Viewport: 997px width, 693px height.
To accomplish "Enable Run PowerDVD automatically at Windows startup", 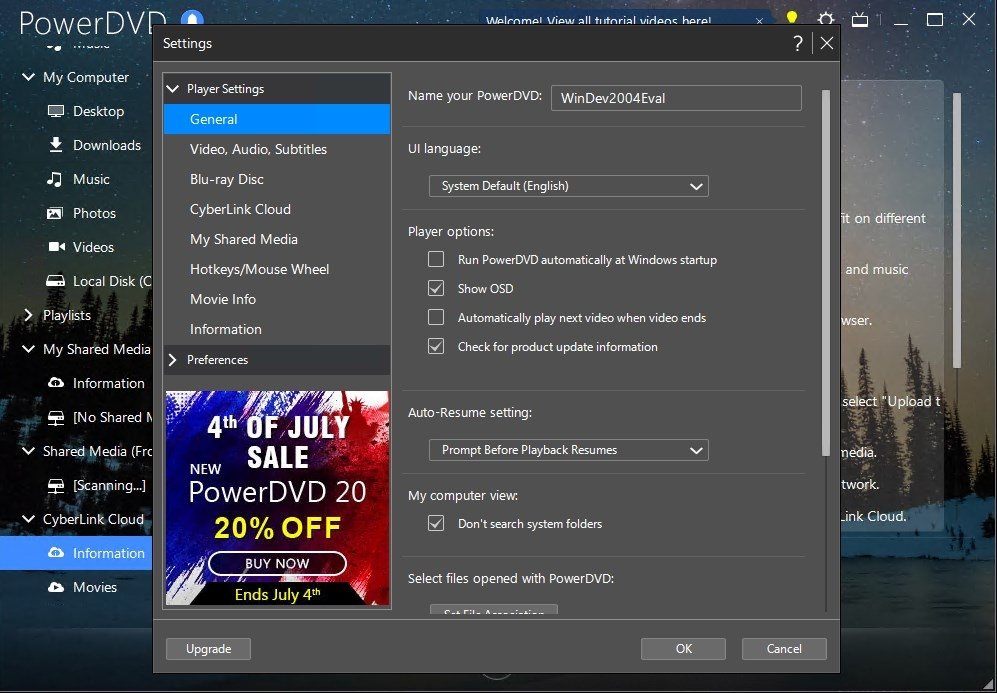I will (x=436, y=259).
